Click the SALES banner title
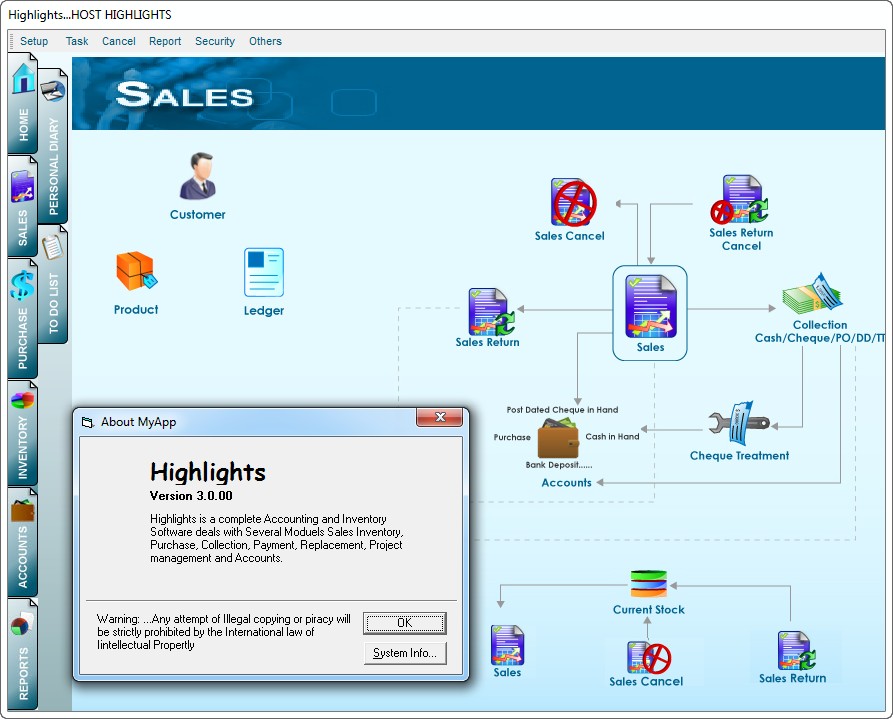The image size is (893, 719). coord(184,94)
